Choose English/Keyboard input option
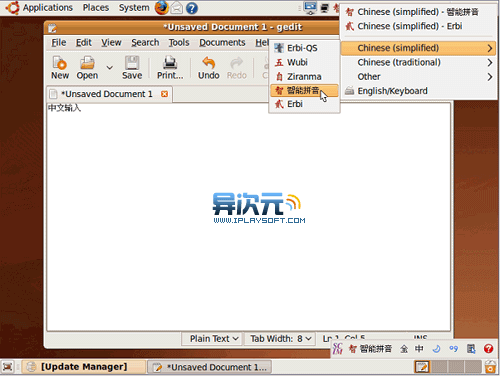The height and width of the screenshot is (376, 500). click(418, 91)
